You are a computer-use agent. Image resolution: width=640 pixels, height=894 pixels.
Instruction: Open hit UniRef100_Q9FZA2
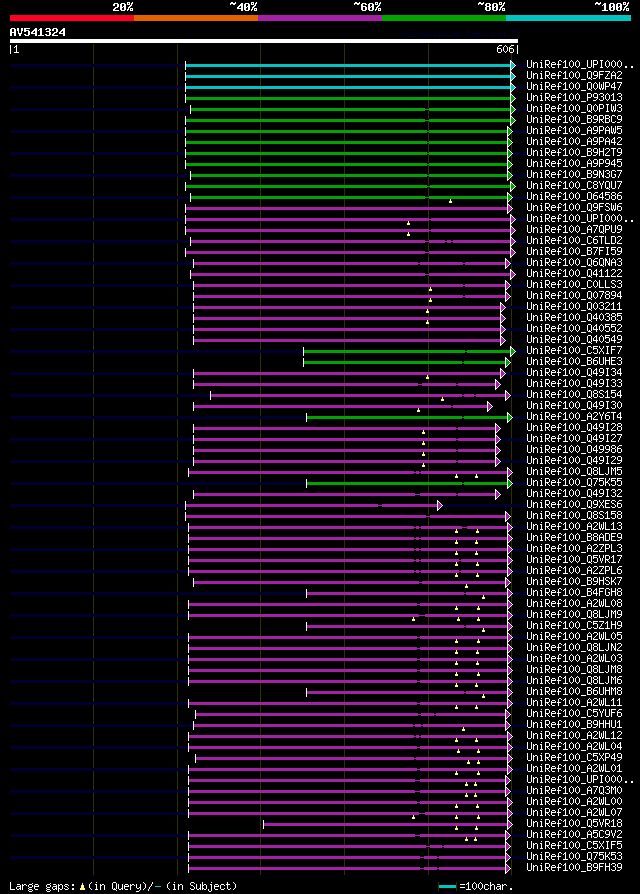coord(574,75)
